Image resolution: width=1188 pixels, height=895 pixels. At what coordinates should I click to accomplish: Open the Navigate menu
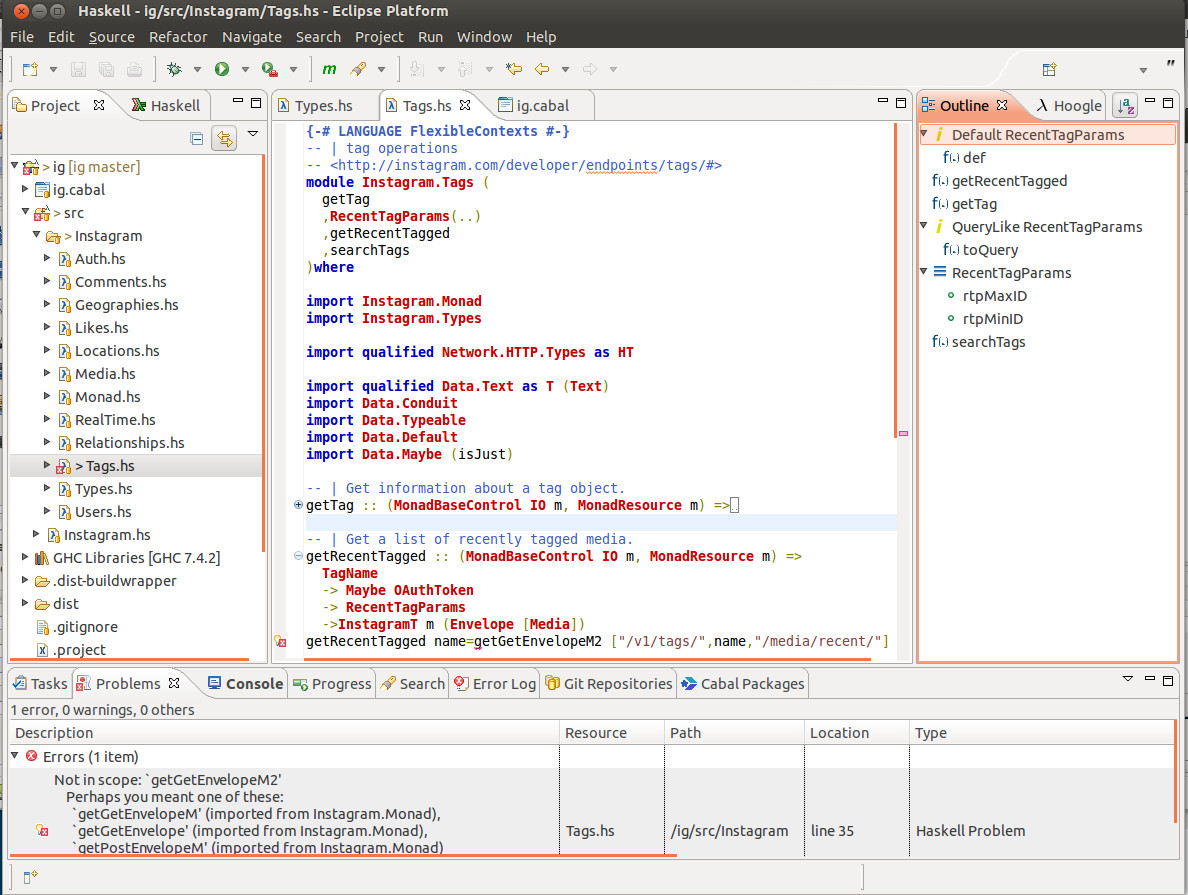[x=252, y=36]
